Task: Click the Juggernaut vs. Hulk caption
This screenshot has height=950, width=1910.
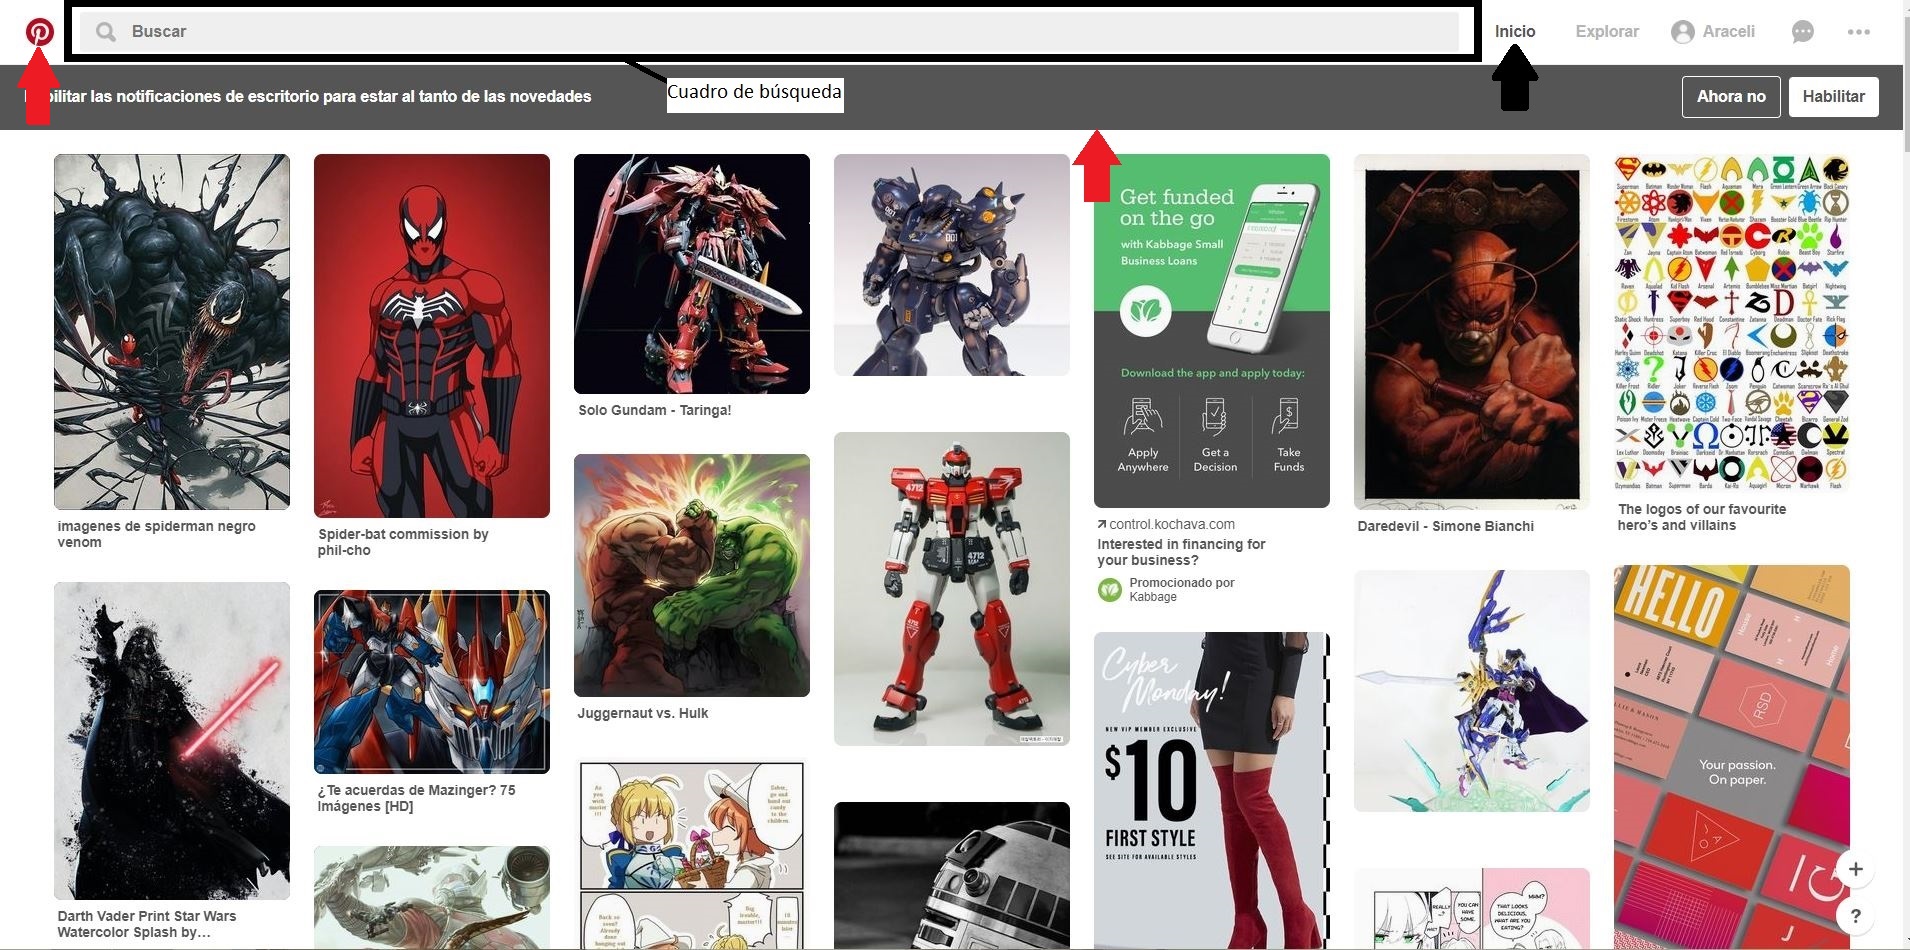Action: click(643, 713)
